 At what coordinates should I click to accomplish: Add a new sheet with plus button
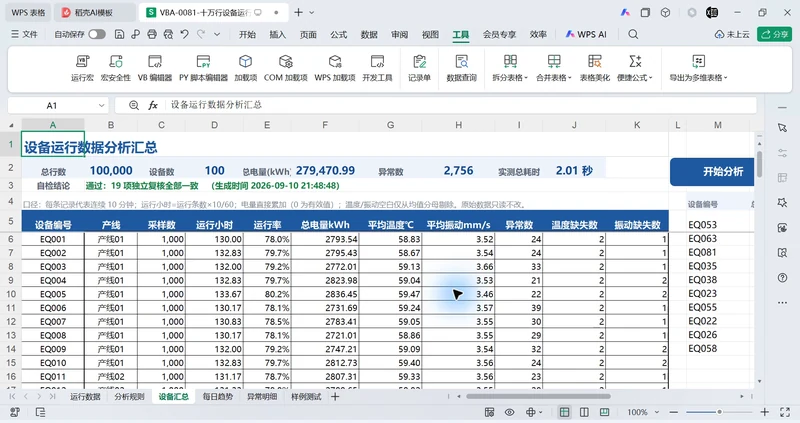[335, 396]
